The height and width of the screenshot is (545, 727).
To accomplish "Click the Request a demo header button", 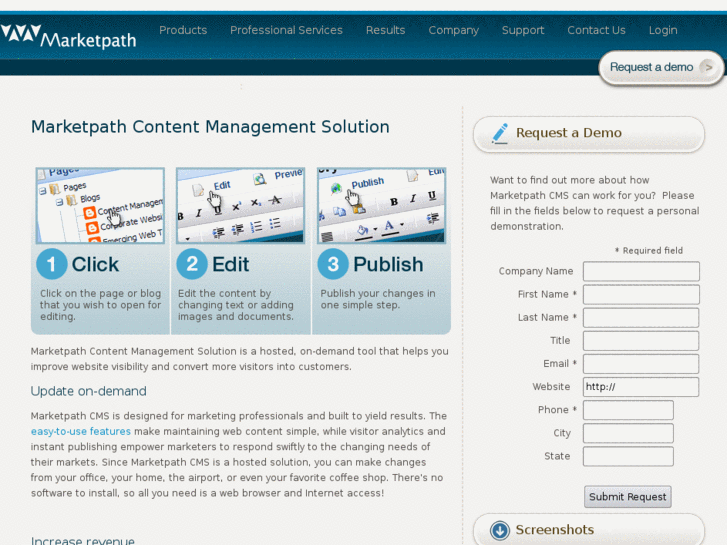I will (661, 67).
